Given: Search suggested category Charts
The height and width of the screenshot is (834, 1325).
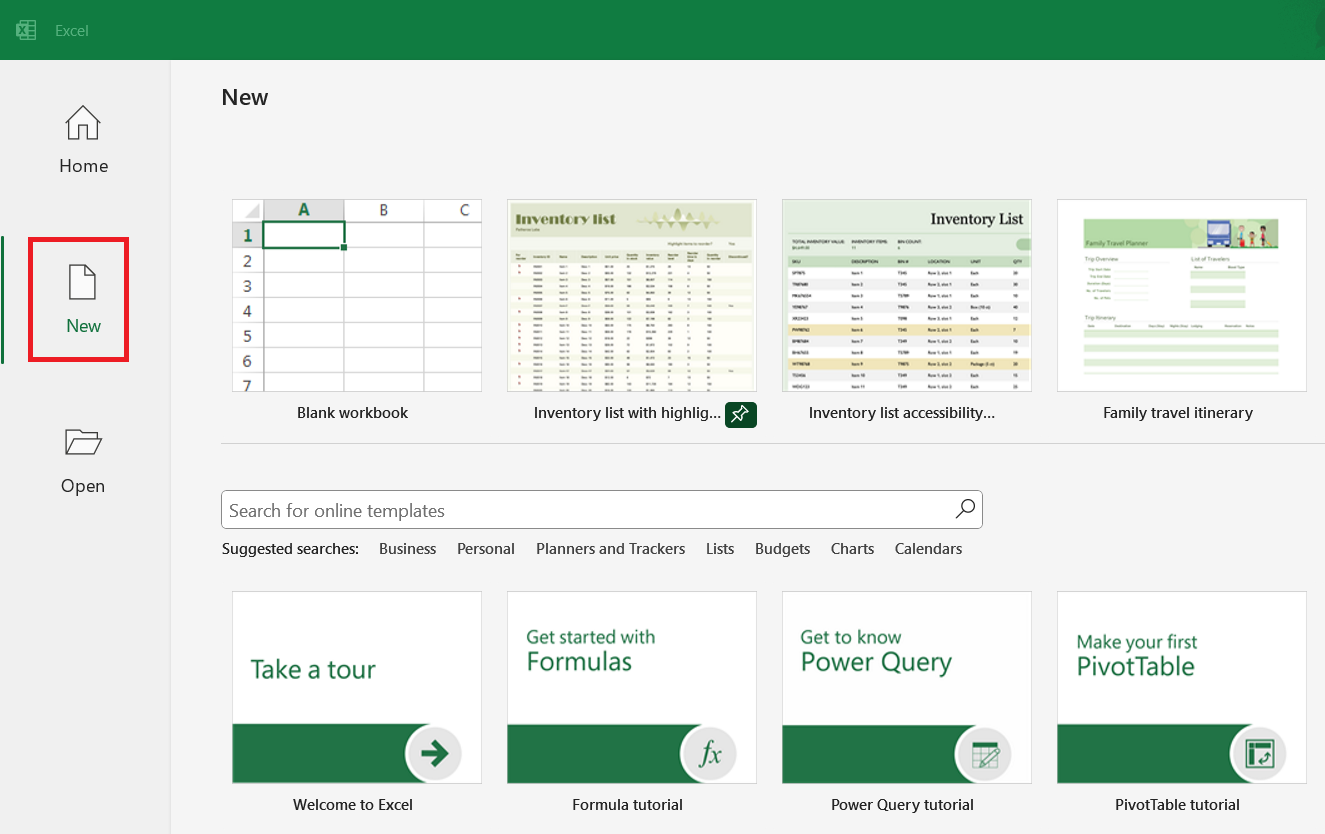Looking at the screenshot, I should coord(853,549).
